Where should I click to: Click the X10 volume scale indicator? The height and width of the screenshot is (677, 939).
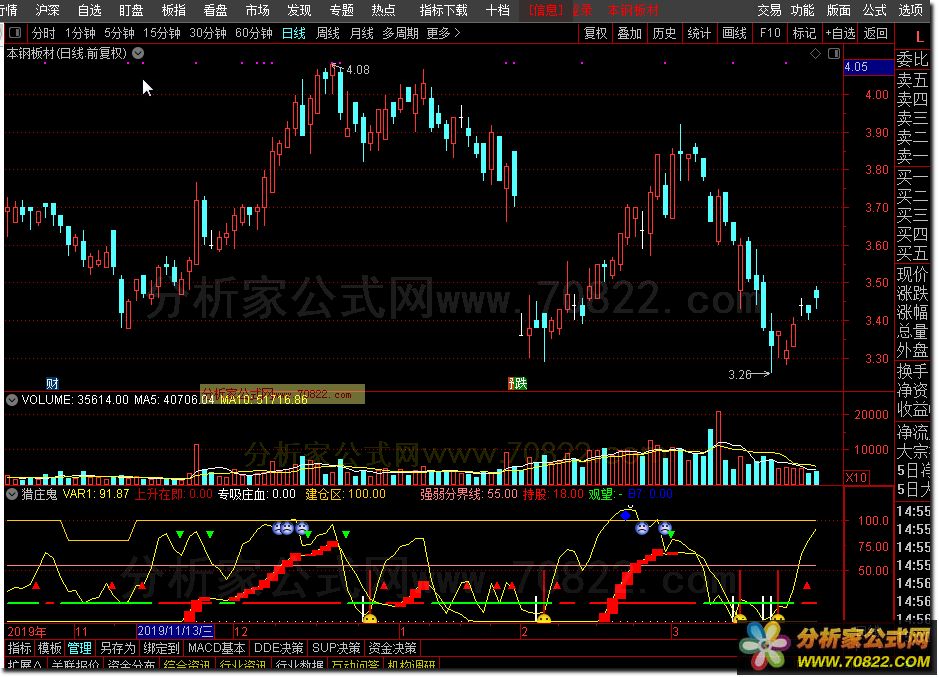coord(856,477)
